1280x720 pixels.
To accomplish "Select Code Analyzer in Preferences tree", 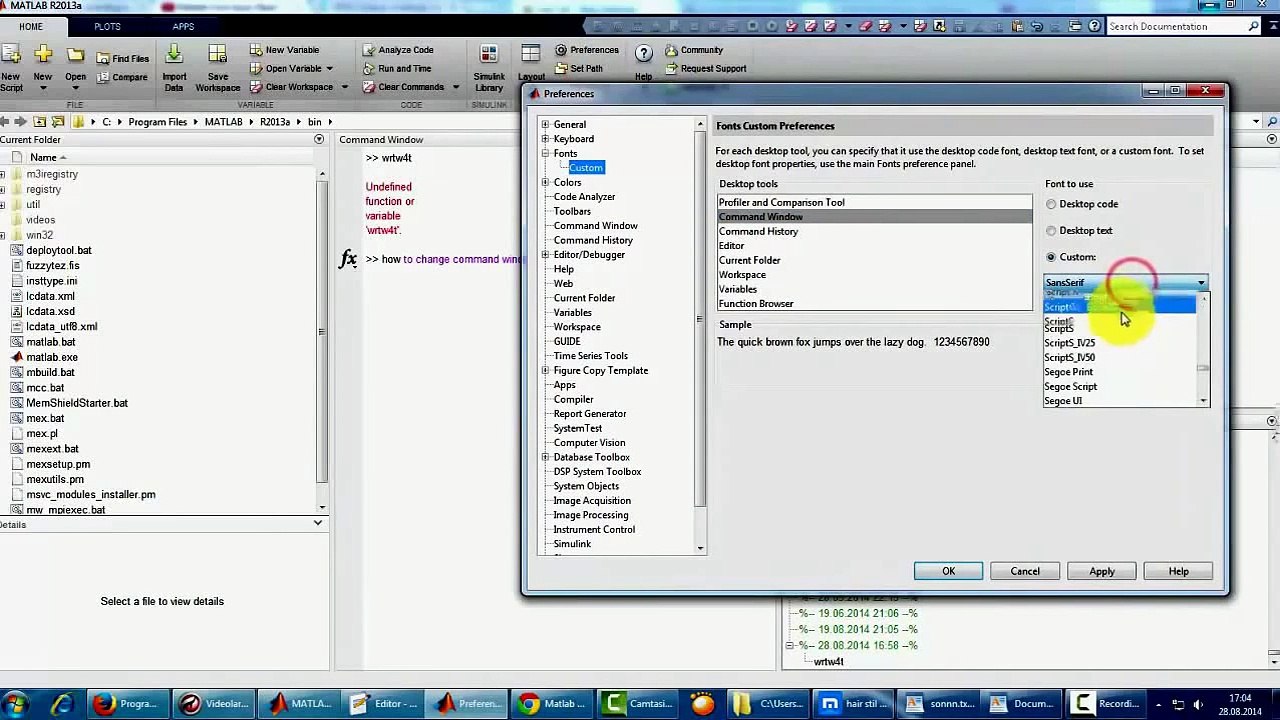I will click(x=584, y=196).
